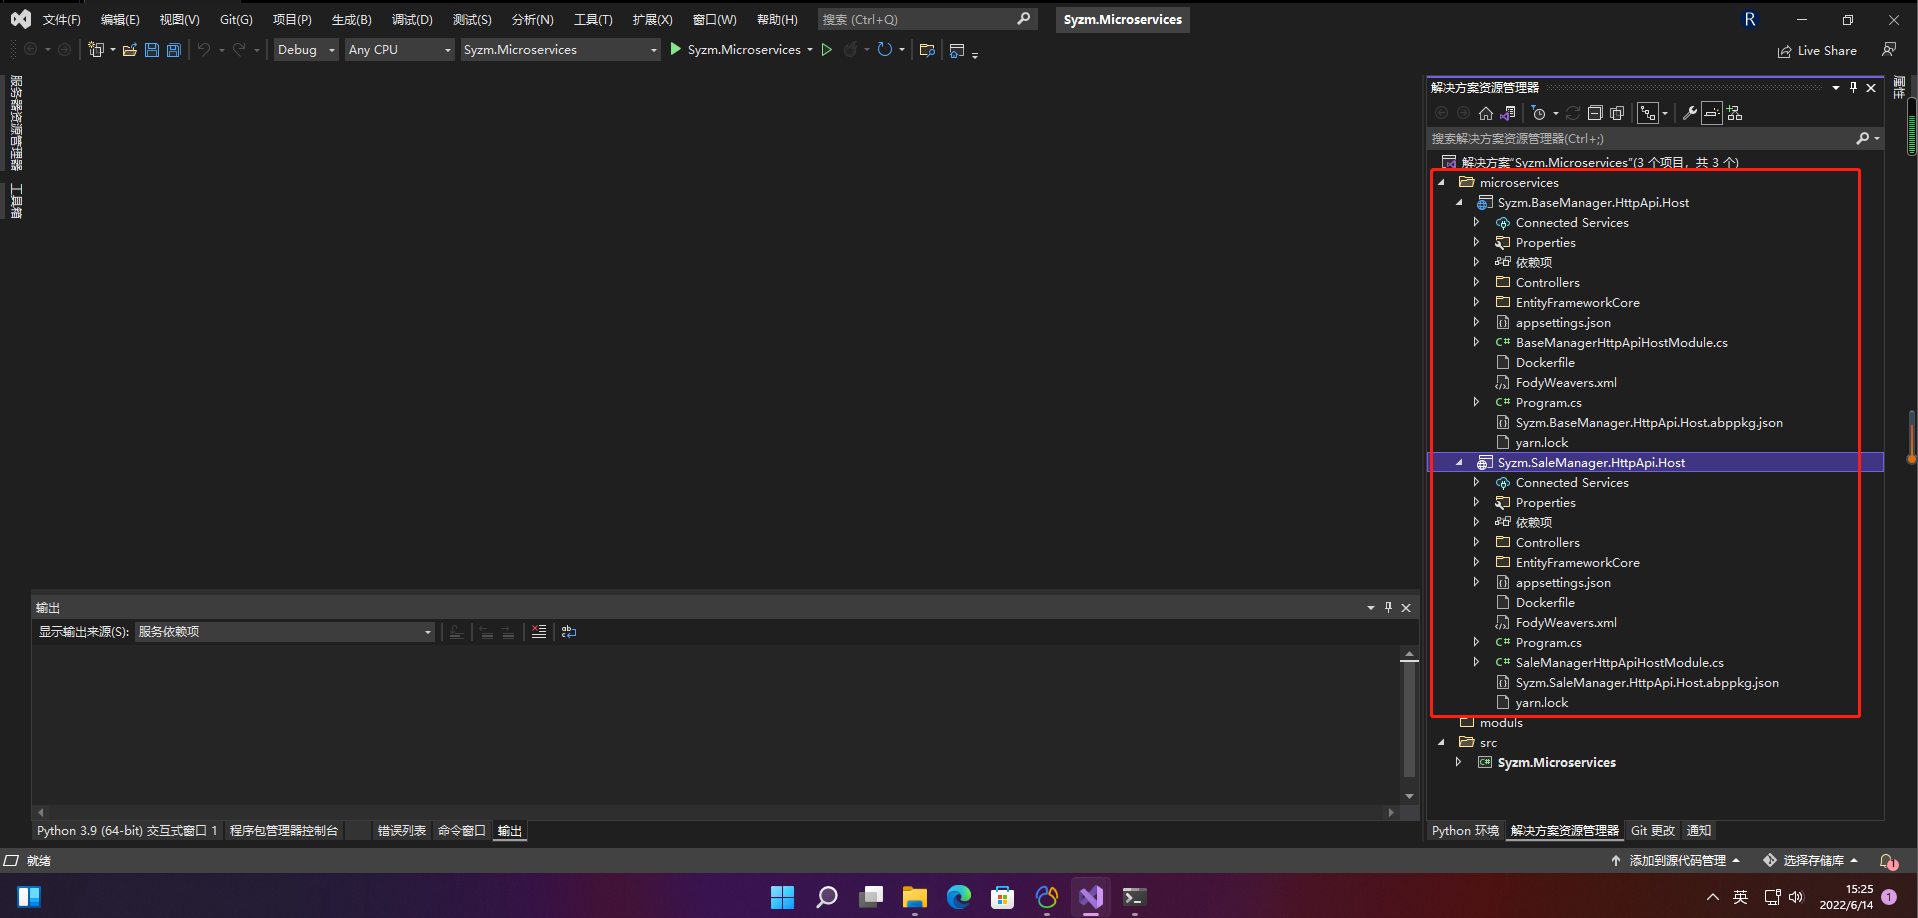Expand the Syzm.Microservices project under src

click(x=1459, y=762)
